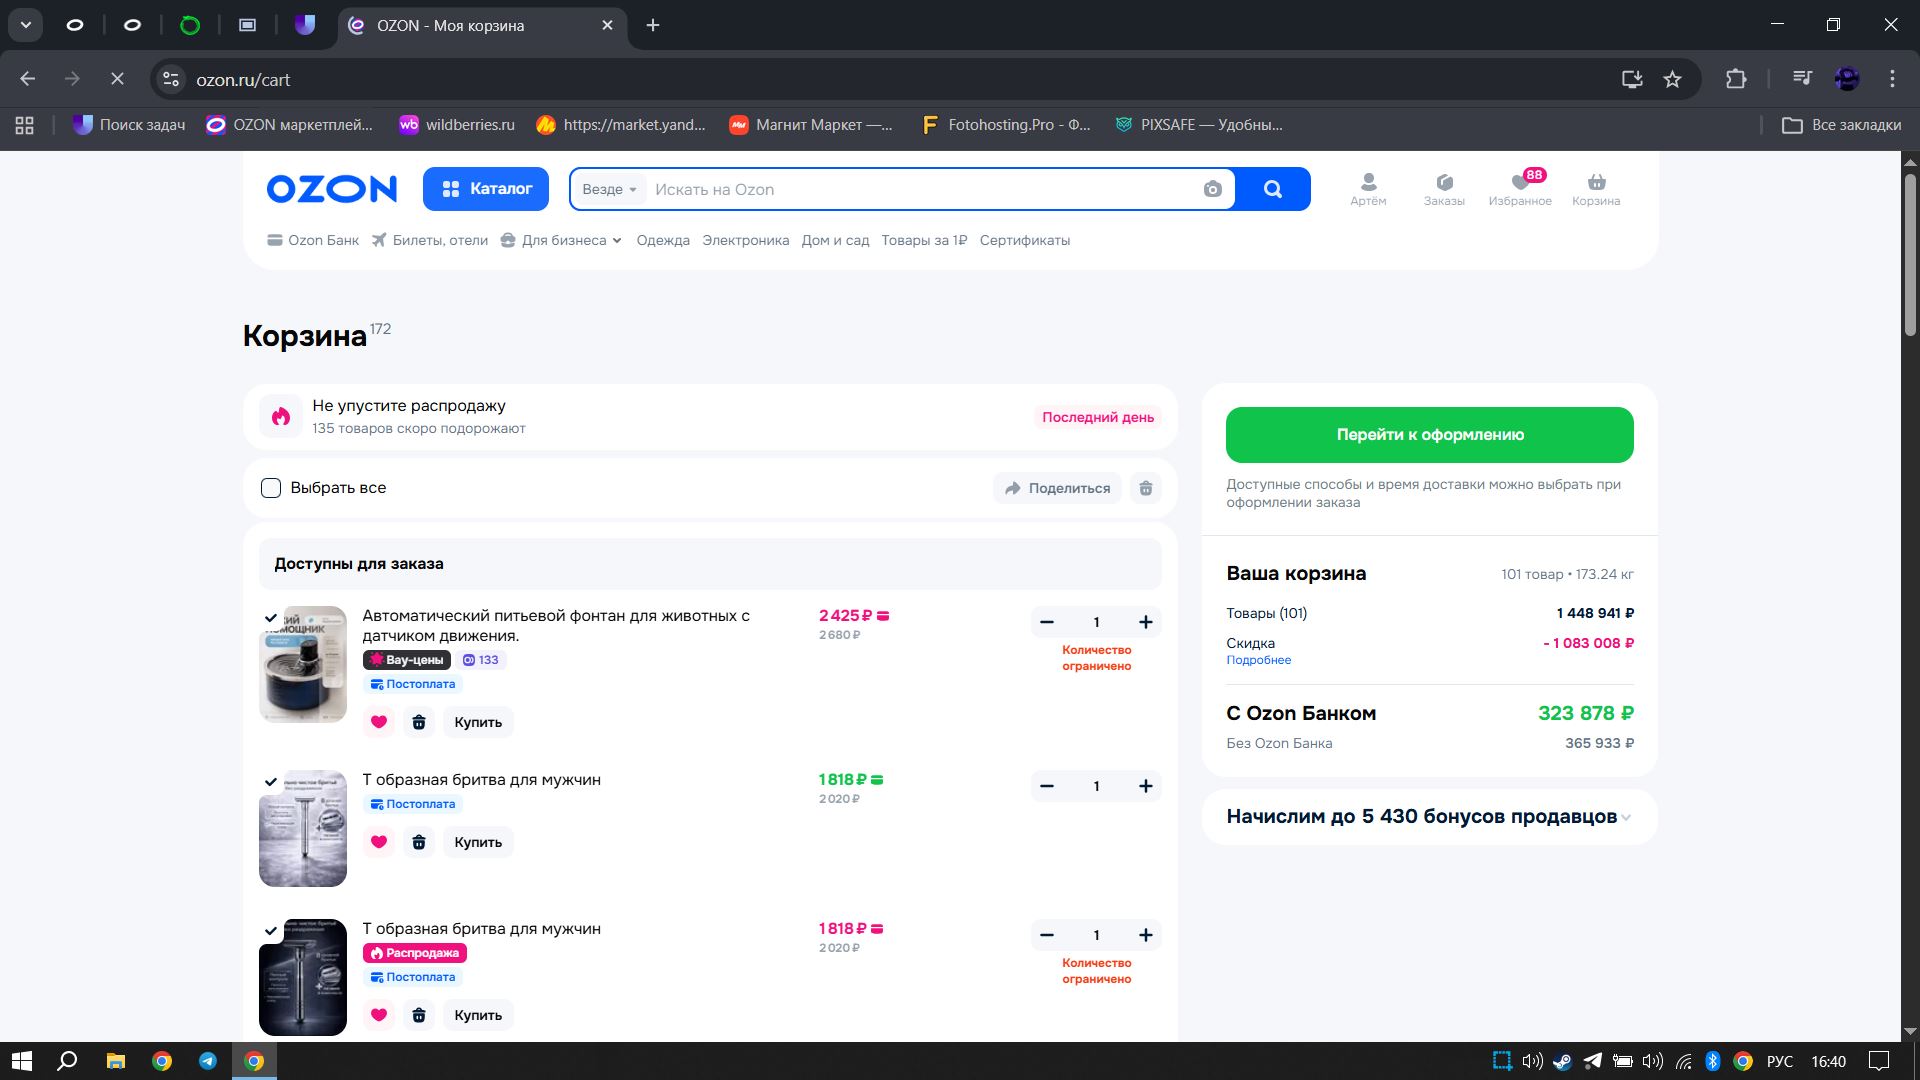Click the camera image search icon

(x=1212, y=189)
